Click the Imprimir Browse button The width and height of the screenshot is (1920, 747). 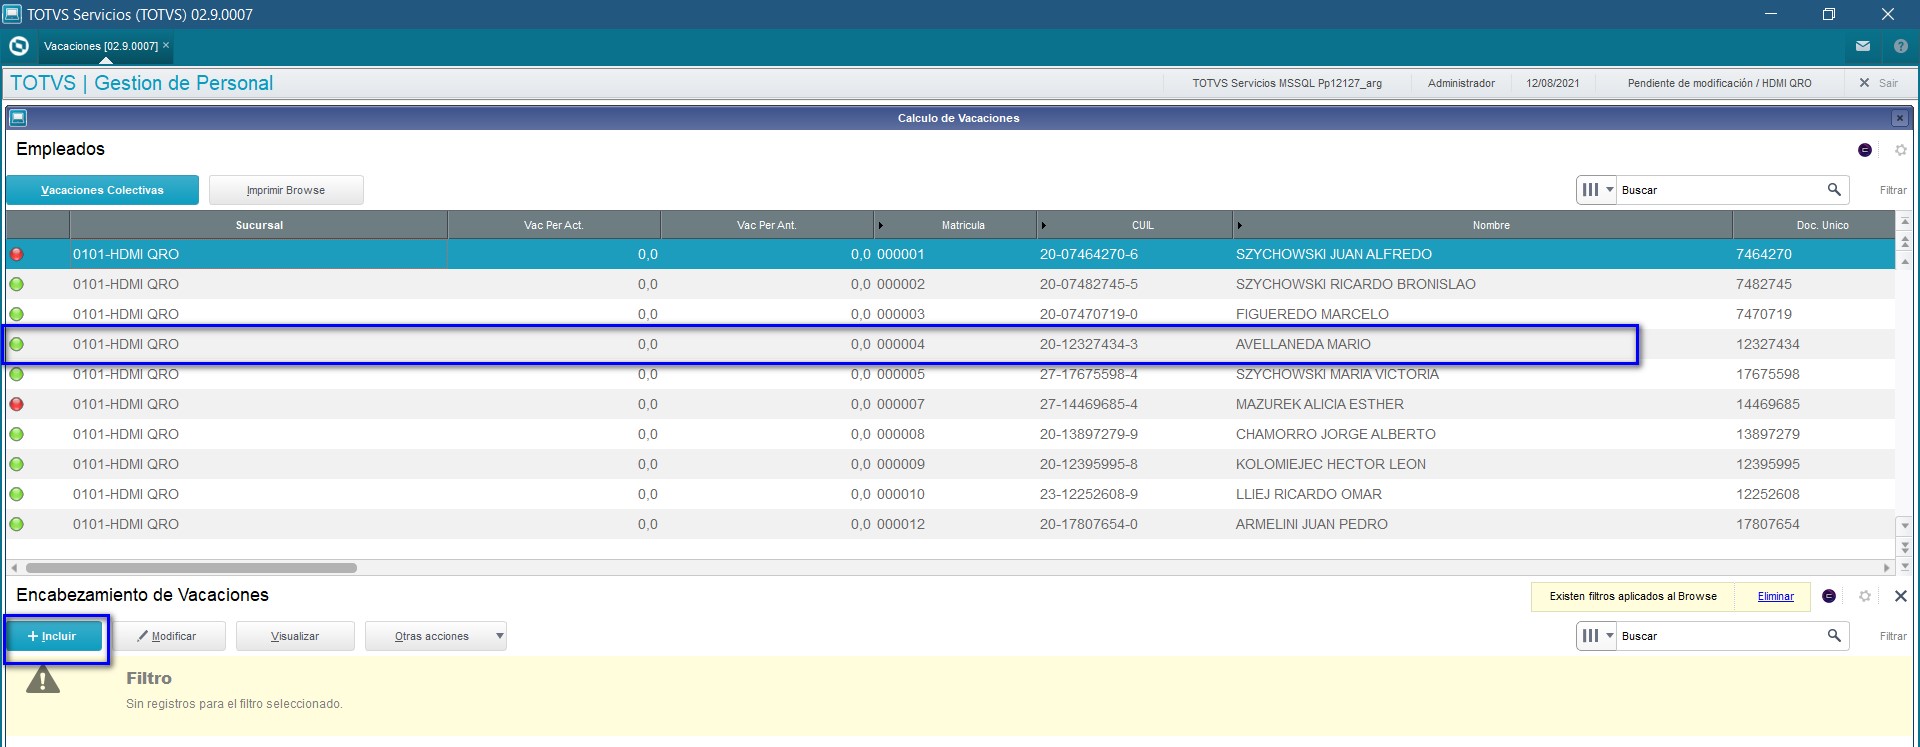coord(286,190)
